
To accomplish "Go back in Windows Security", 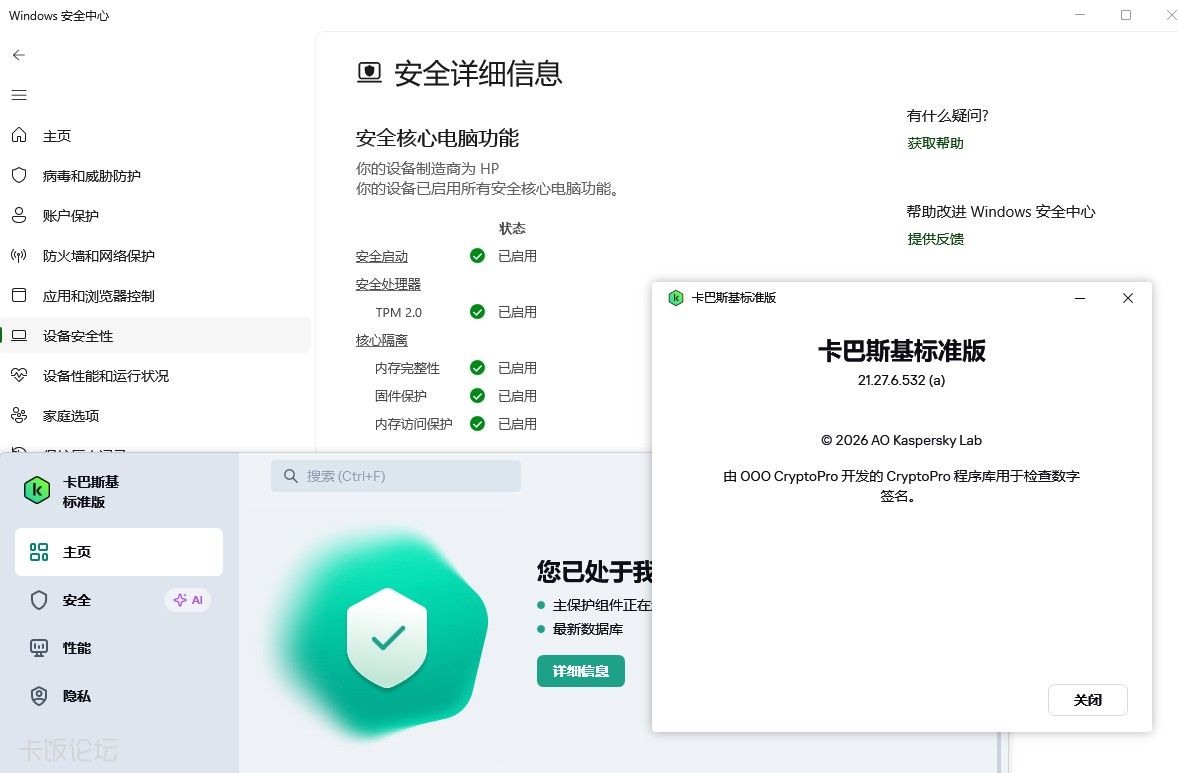I will coord(19,55).
